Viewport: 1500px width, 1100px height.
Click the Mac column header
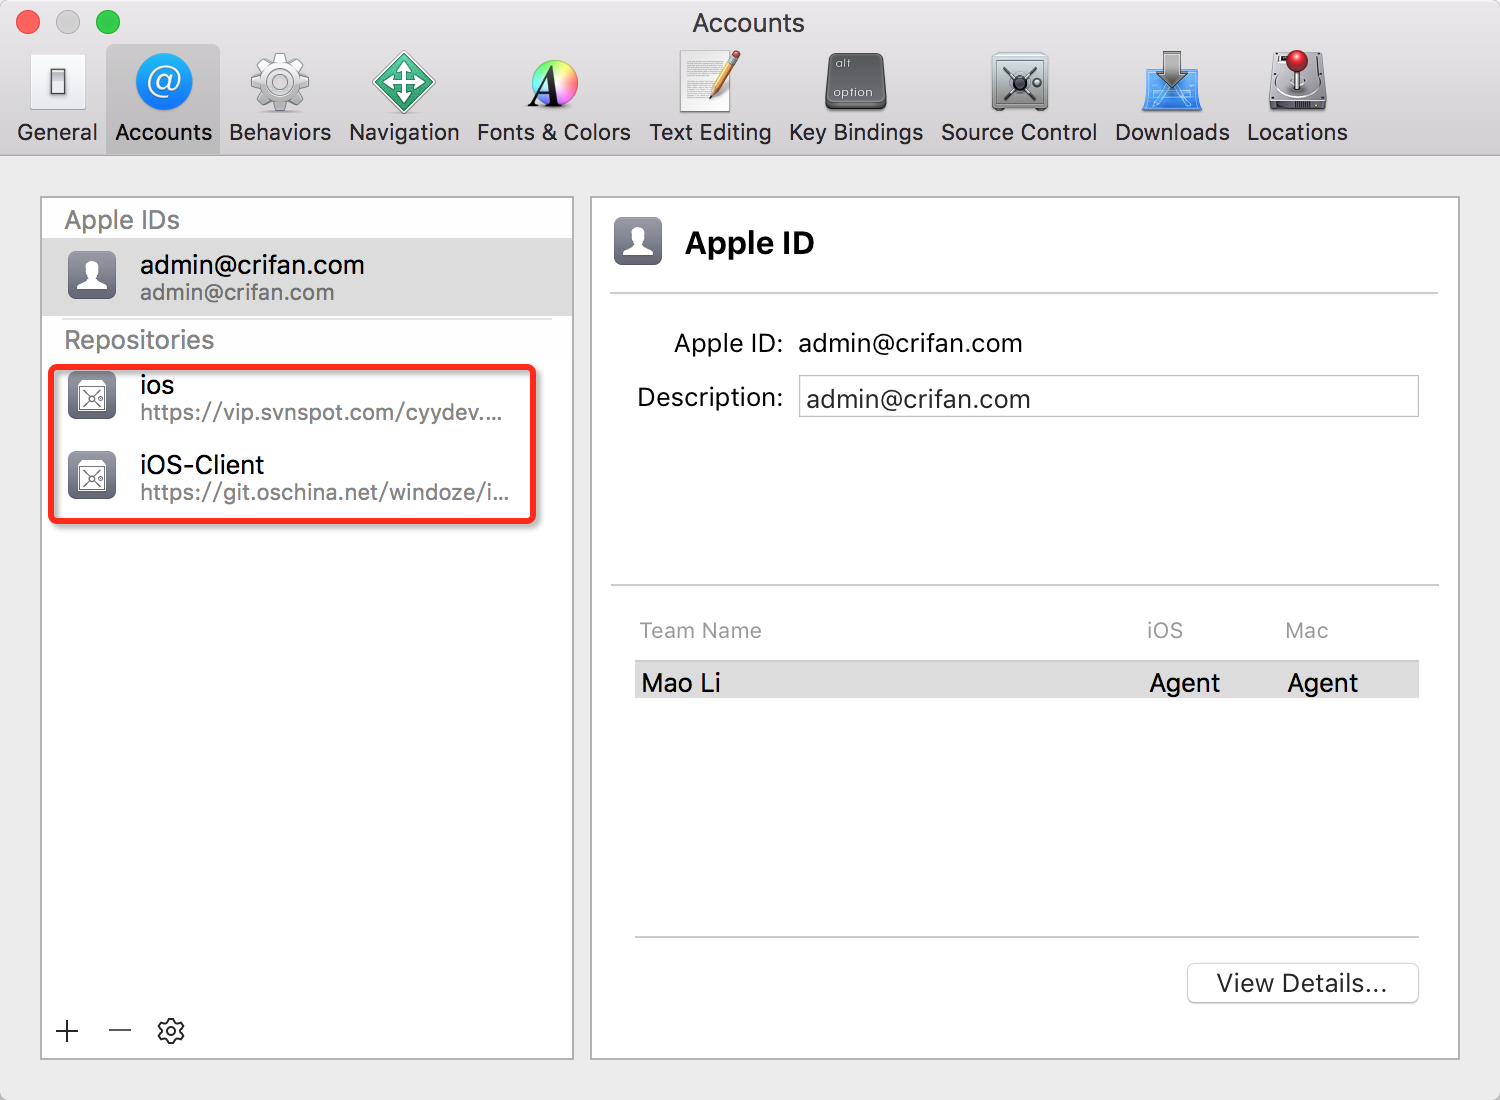1307,631
